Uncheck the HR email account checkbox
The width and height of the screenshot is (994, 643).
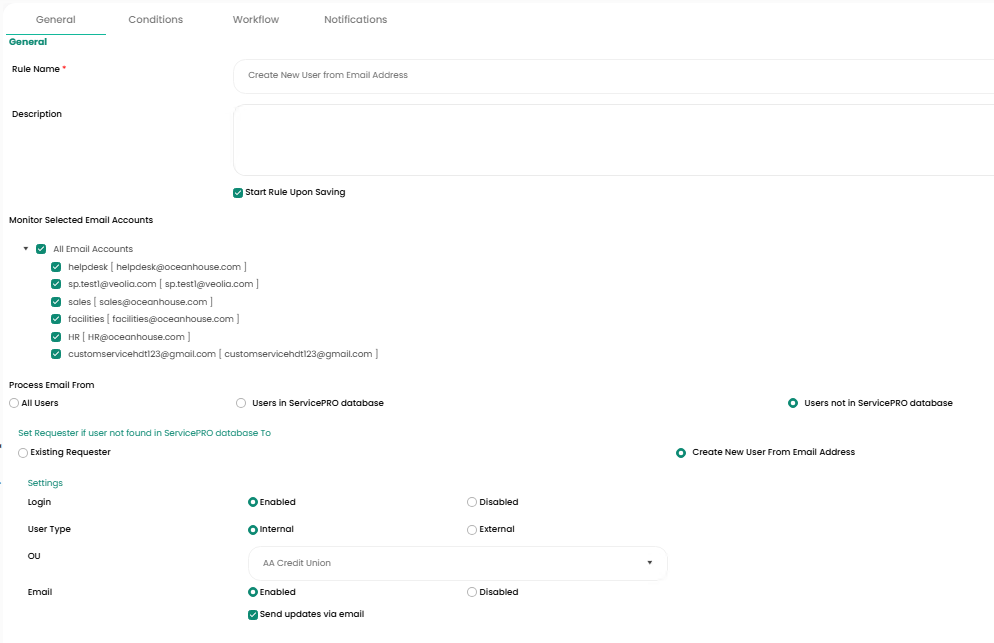click(x=56, y=337)
